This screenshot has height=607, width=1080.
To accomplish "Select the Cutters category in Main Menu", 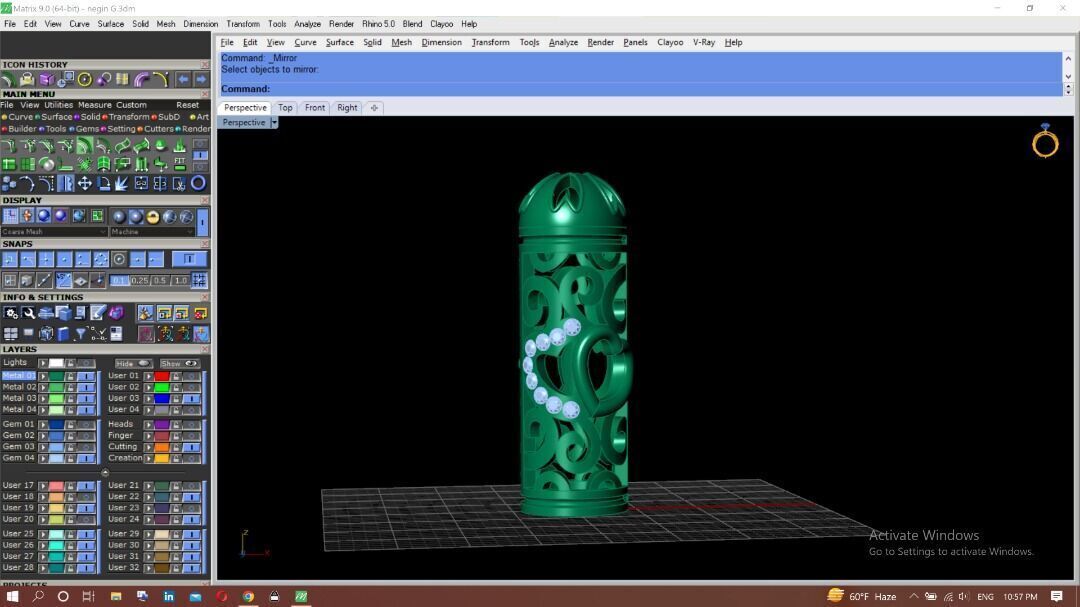I will tap(158, 129).
